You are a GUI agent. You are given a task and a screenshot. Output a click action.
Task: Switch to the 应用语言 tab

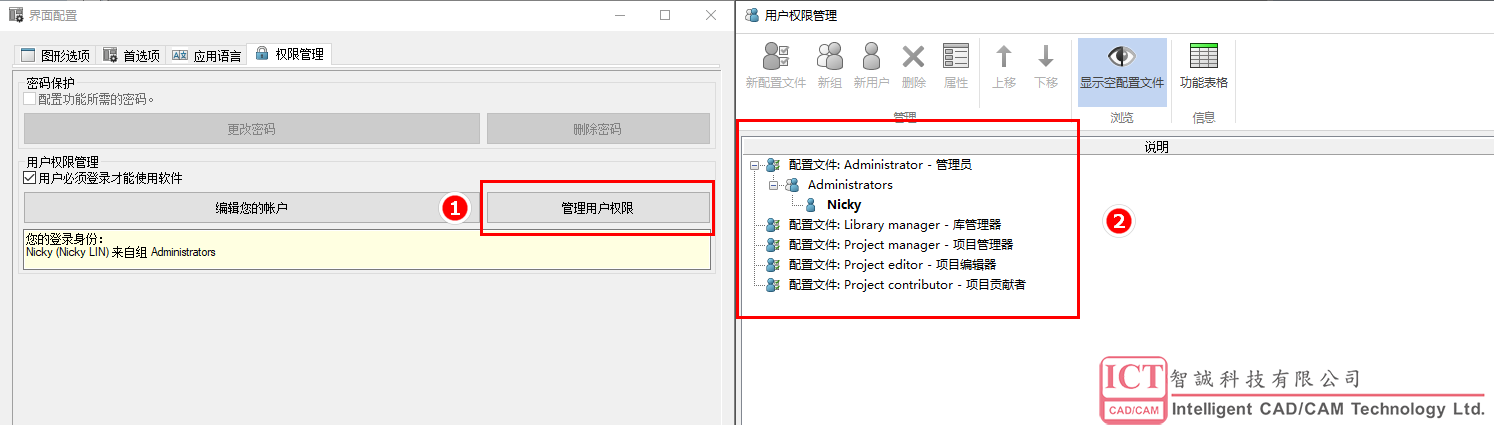pos(206,55)
